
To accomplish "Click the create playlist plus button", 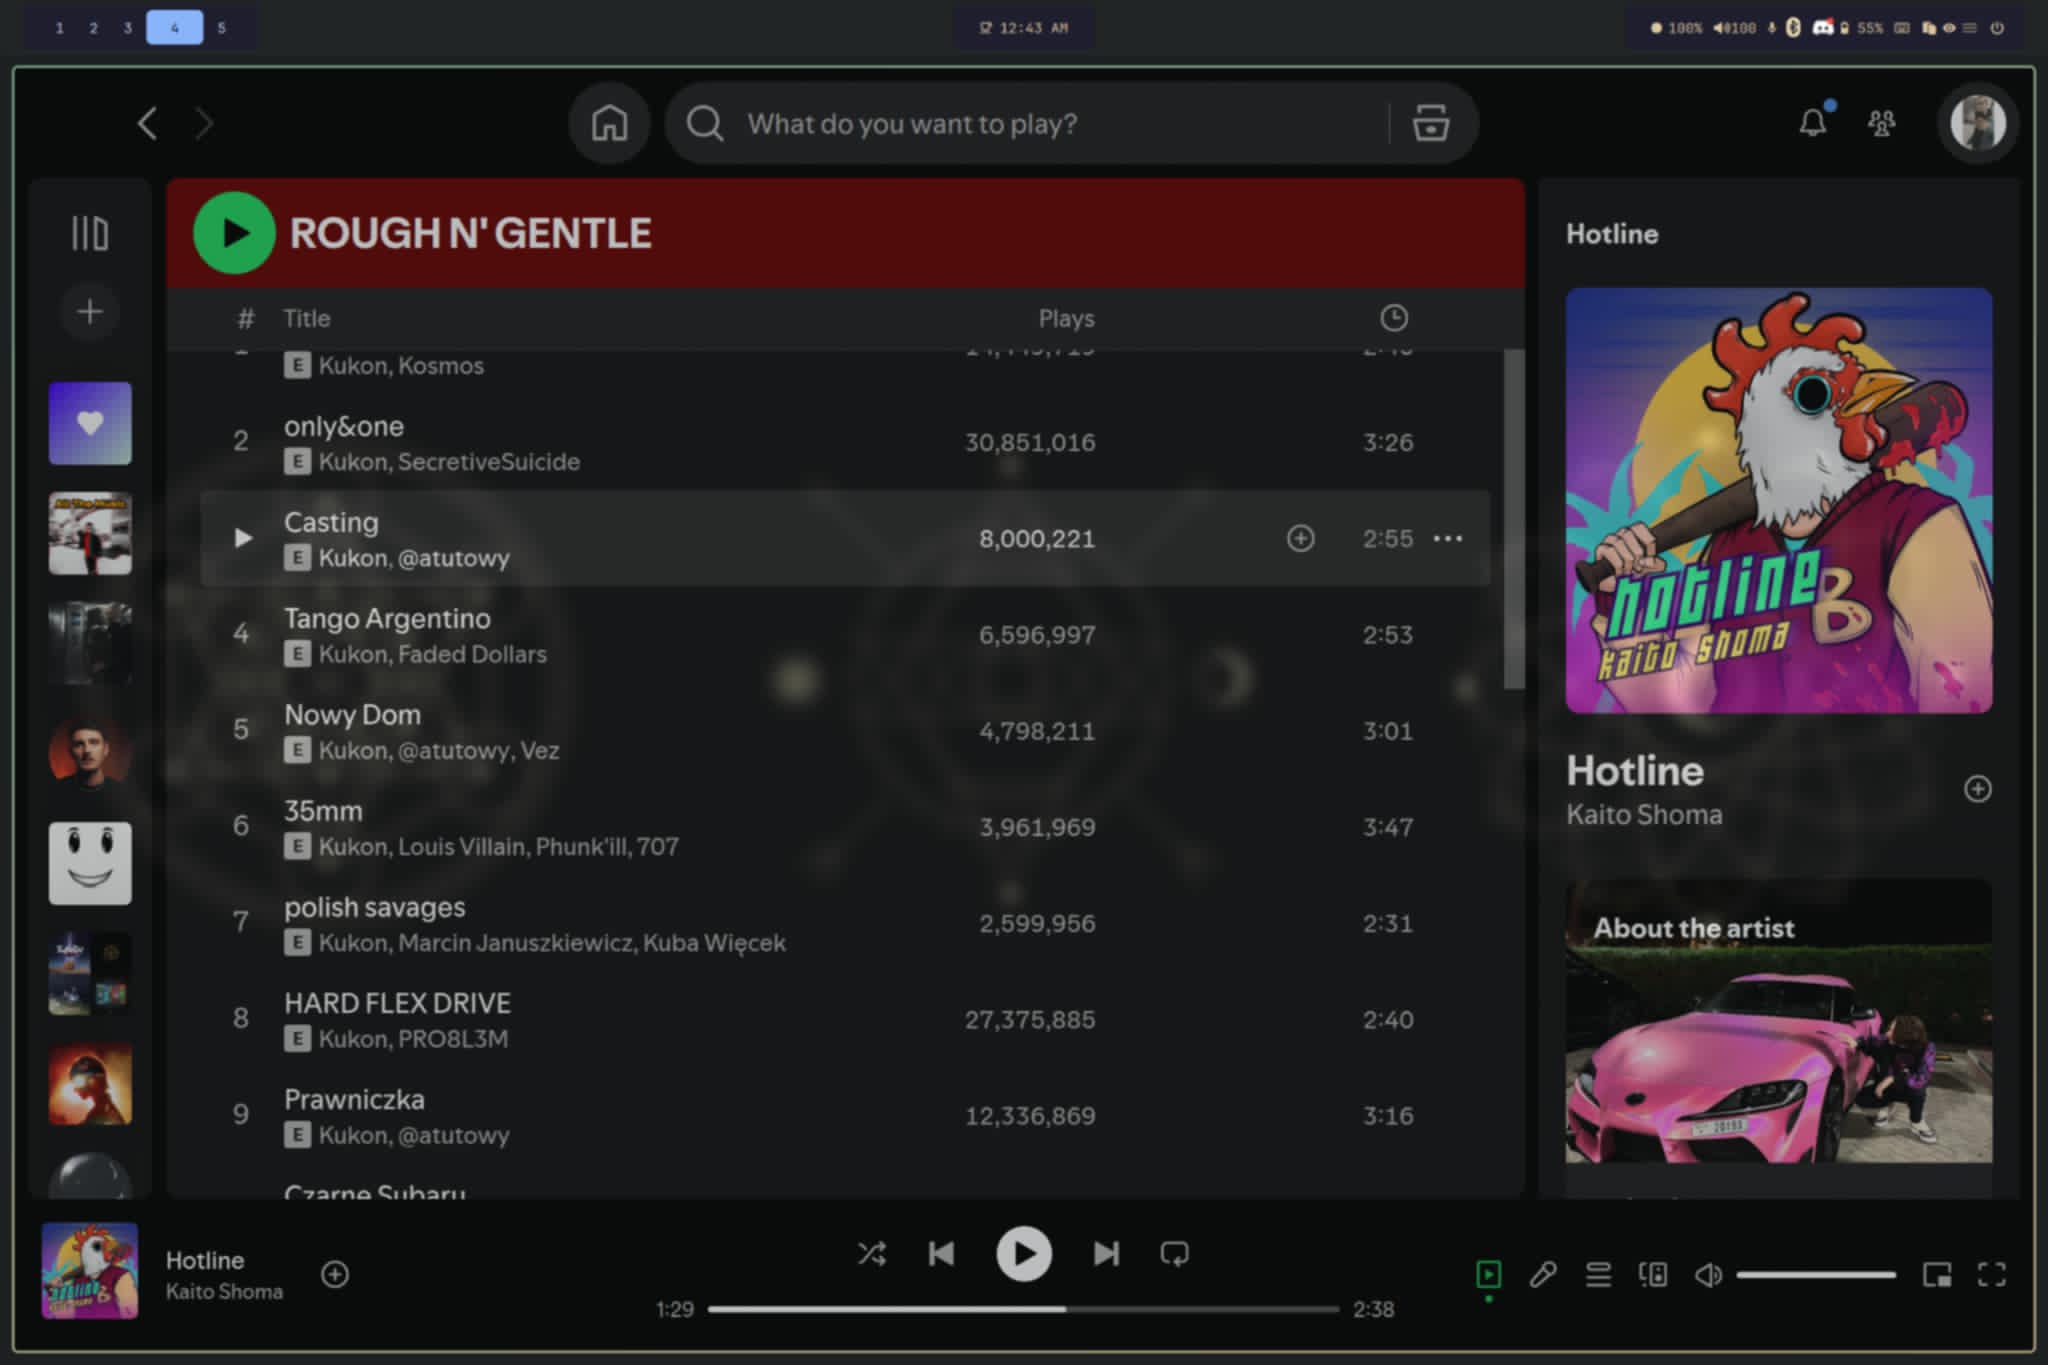I will pyautogui.click(x=90, y=312).
